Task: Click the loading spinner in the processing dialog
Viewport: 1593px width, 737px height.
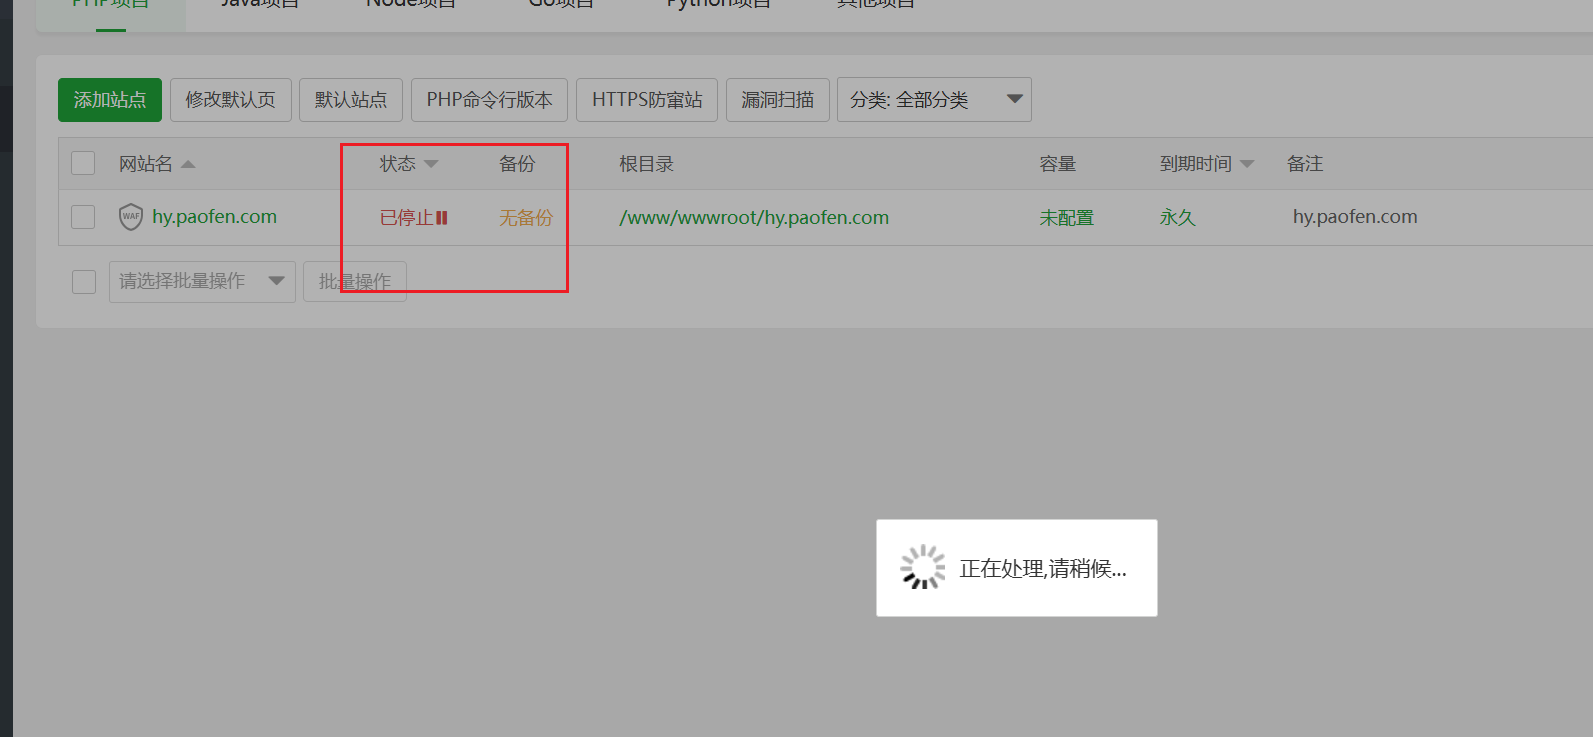Action: click(922, 568)
